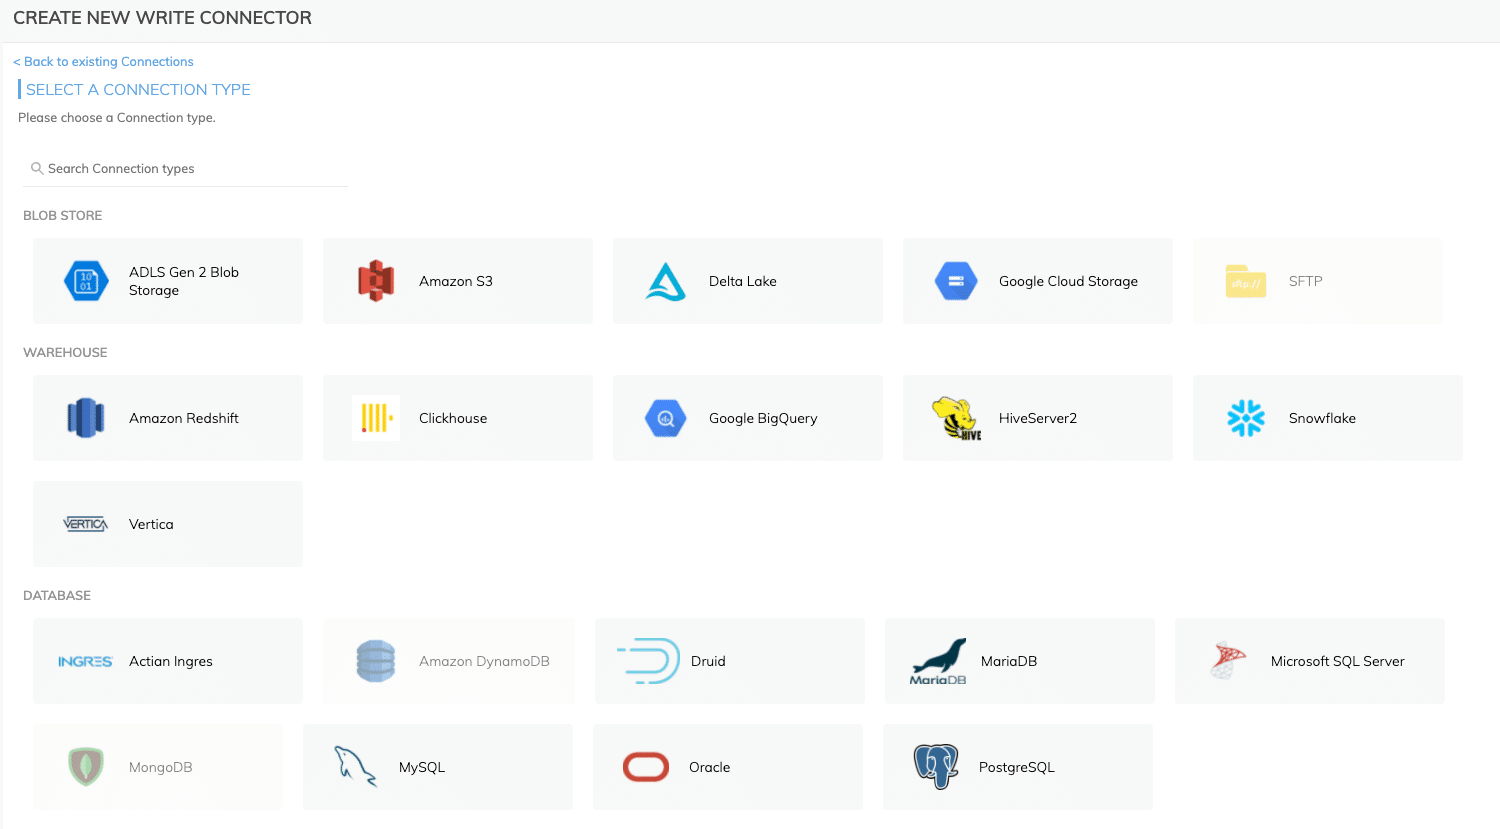Click the "MySQL" label
The image size is (1500, 829).
tap(422, 767)
